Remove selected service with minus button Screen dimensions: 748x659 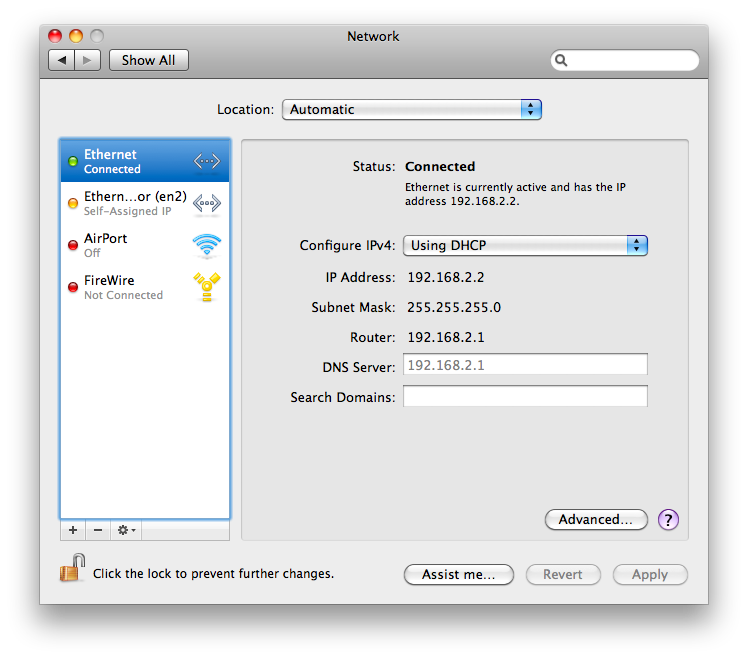pos(98,530)
